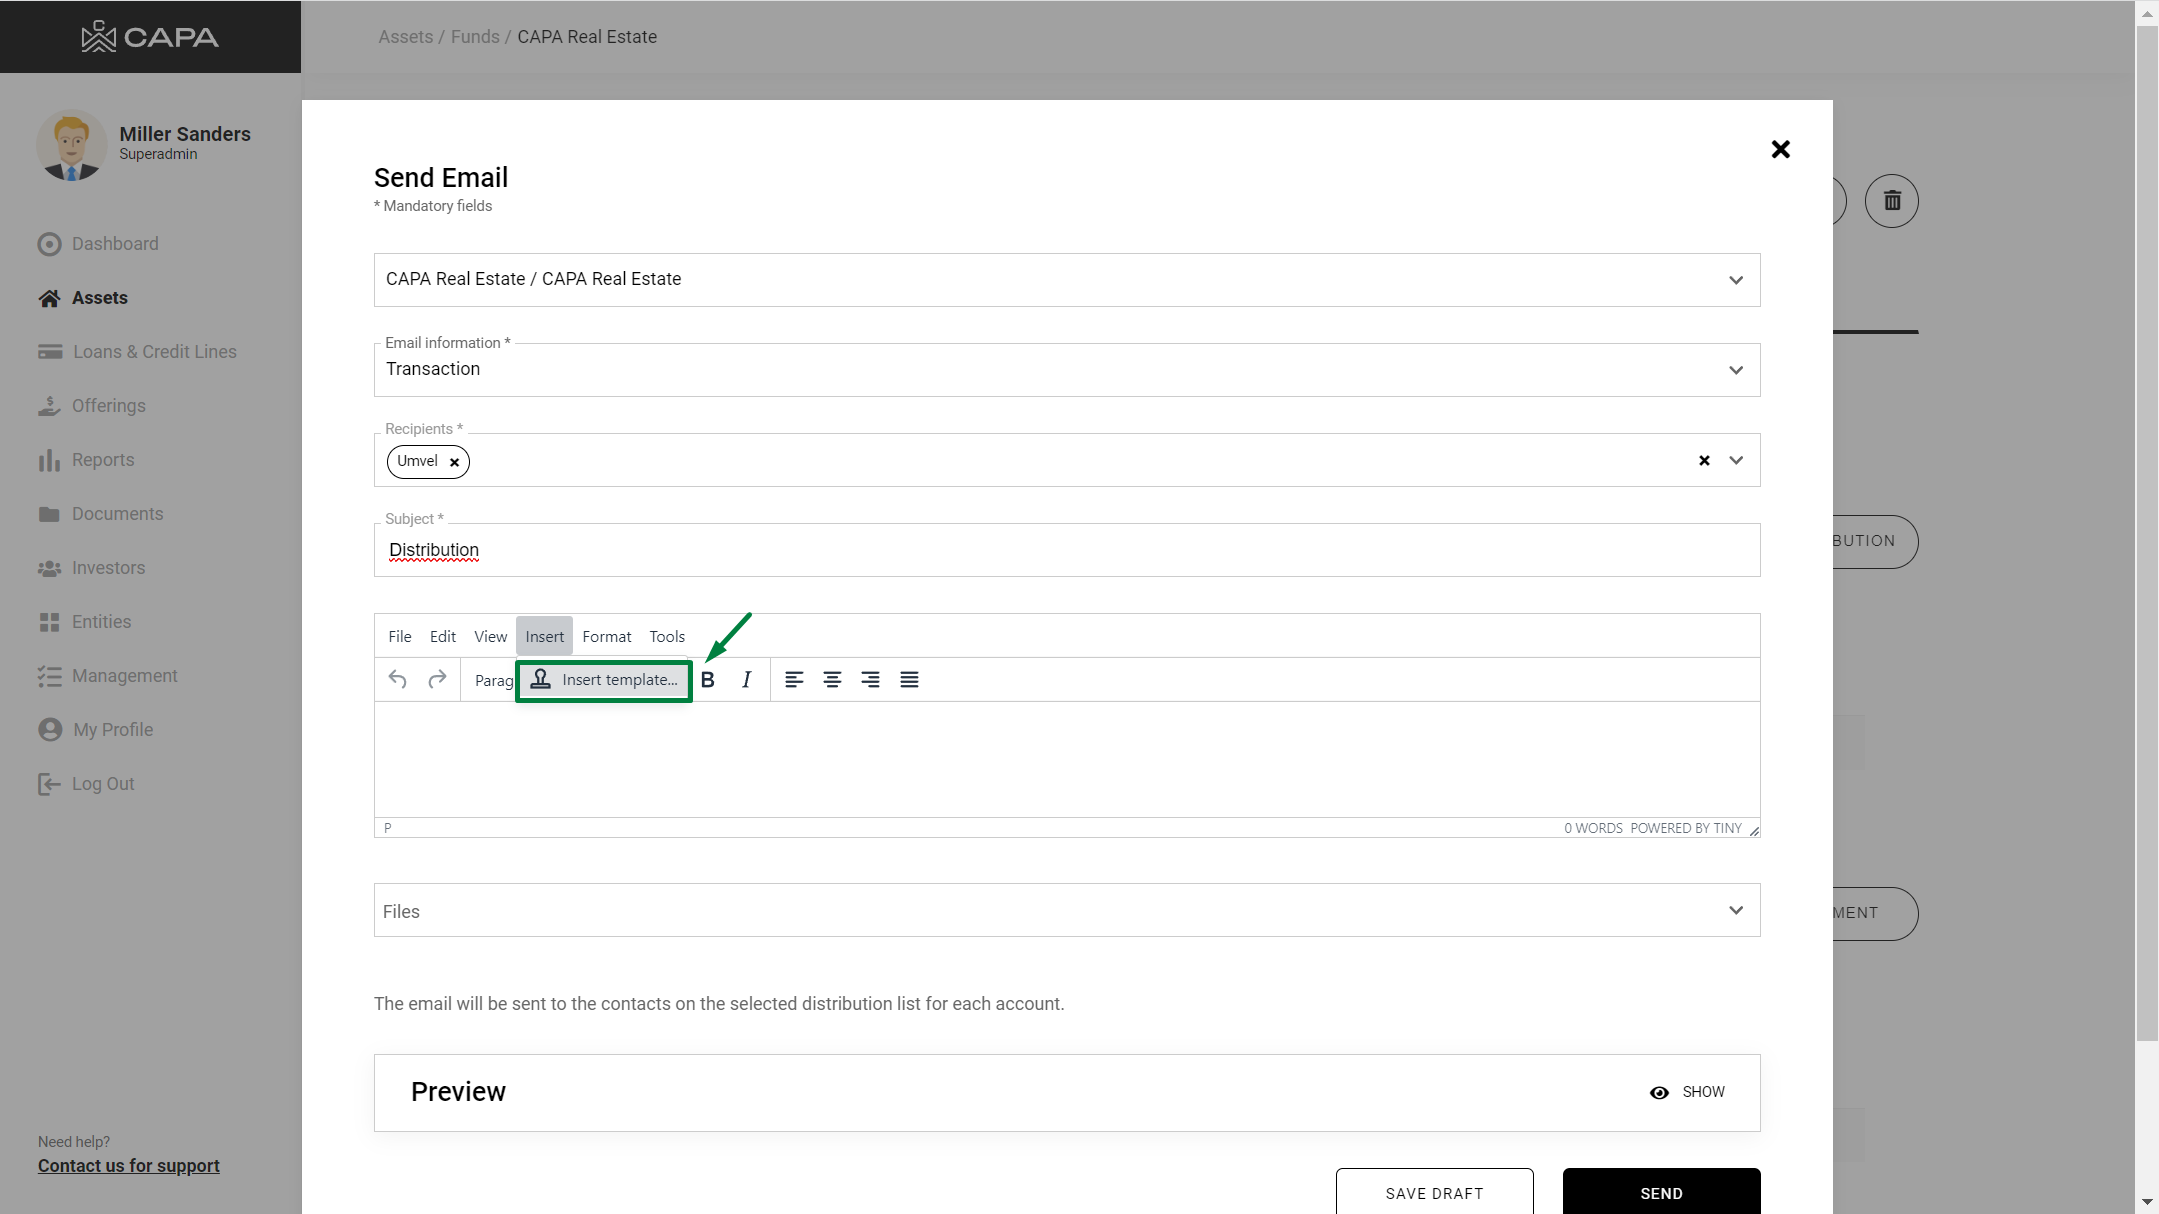The image size is (2159, 1214).
Task: Center align the text
Action: click(832, 680)
